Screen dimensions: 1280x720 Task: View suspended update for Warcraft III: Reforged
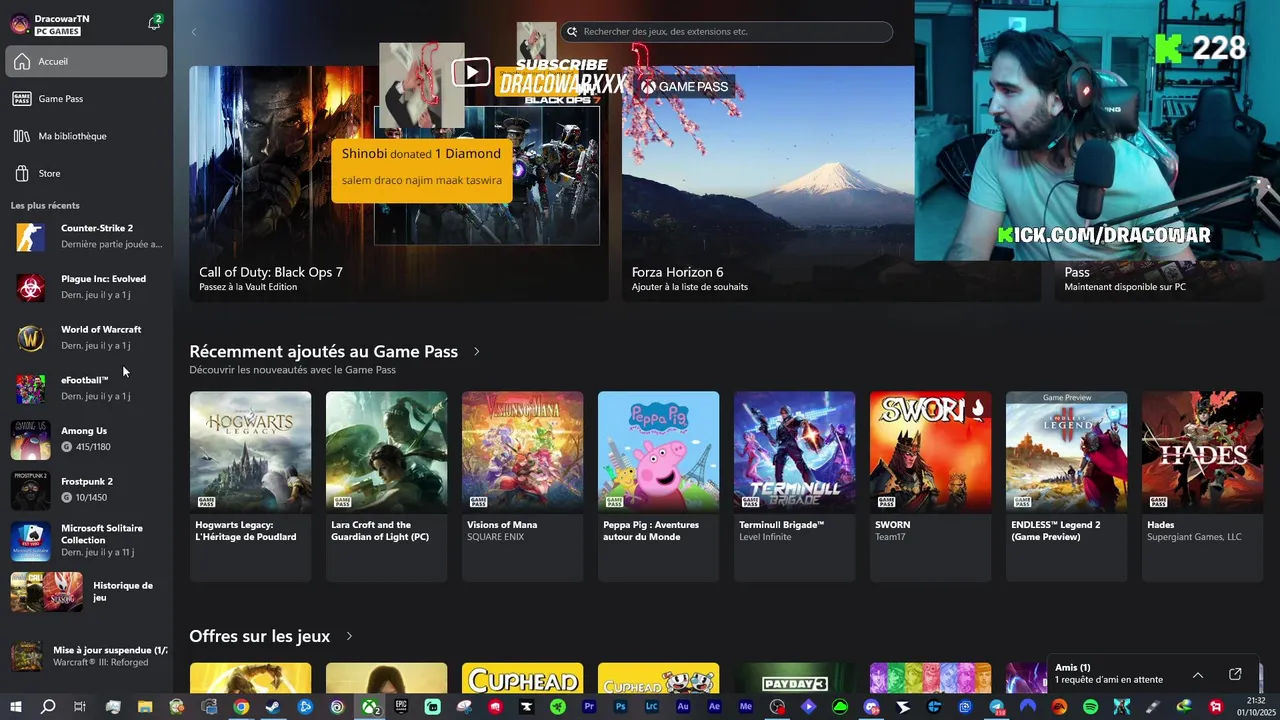click(86, 656)
